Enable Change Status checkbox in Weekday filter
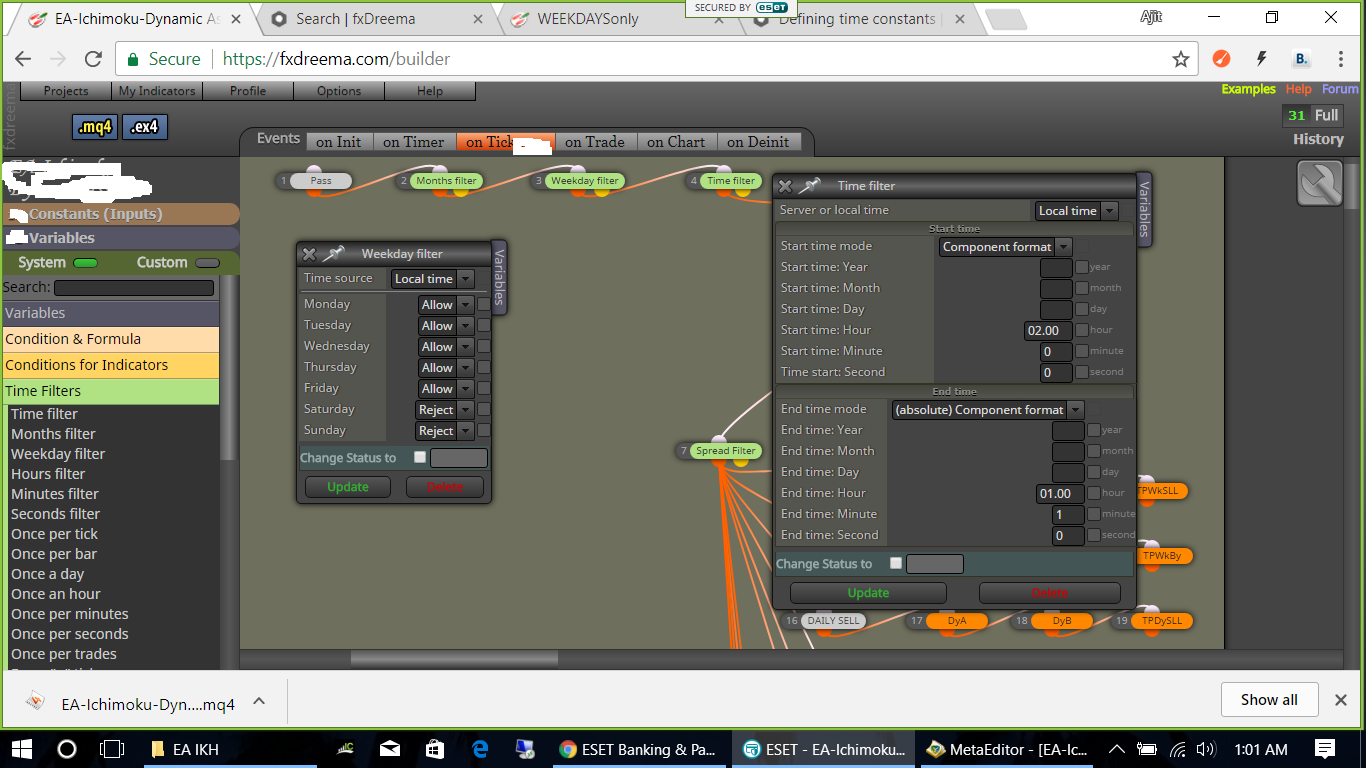This screenshot has width=1366, height=768. (420, 457)
